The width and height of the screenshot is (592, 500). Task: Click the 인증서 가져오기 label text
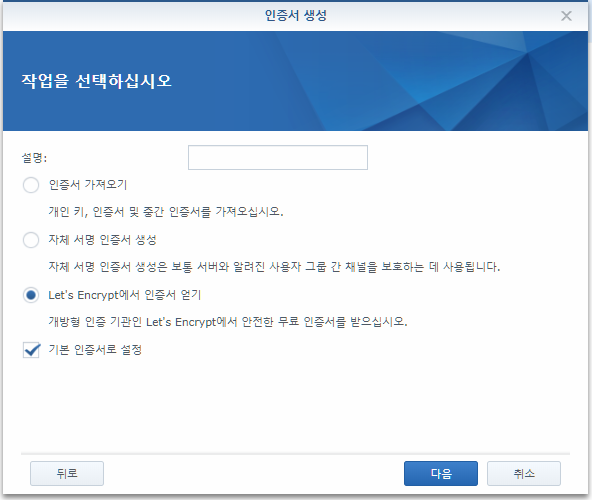pyautogui.click(x=88, y=185)
